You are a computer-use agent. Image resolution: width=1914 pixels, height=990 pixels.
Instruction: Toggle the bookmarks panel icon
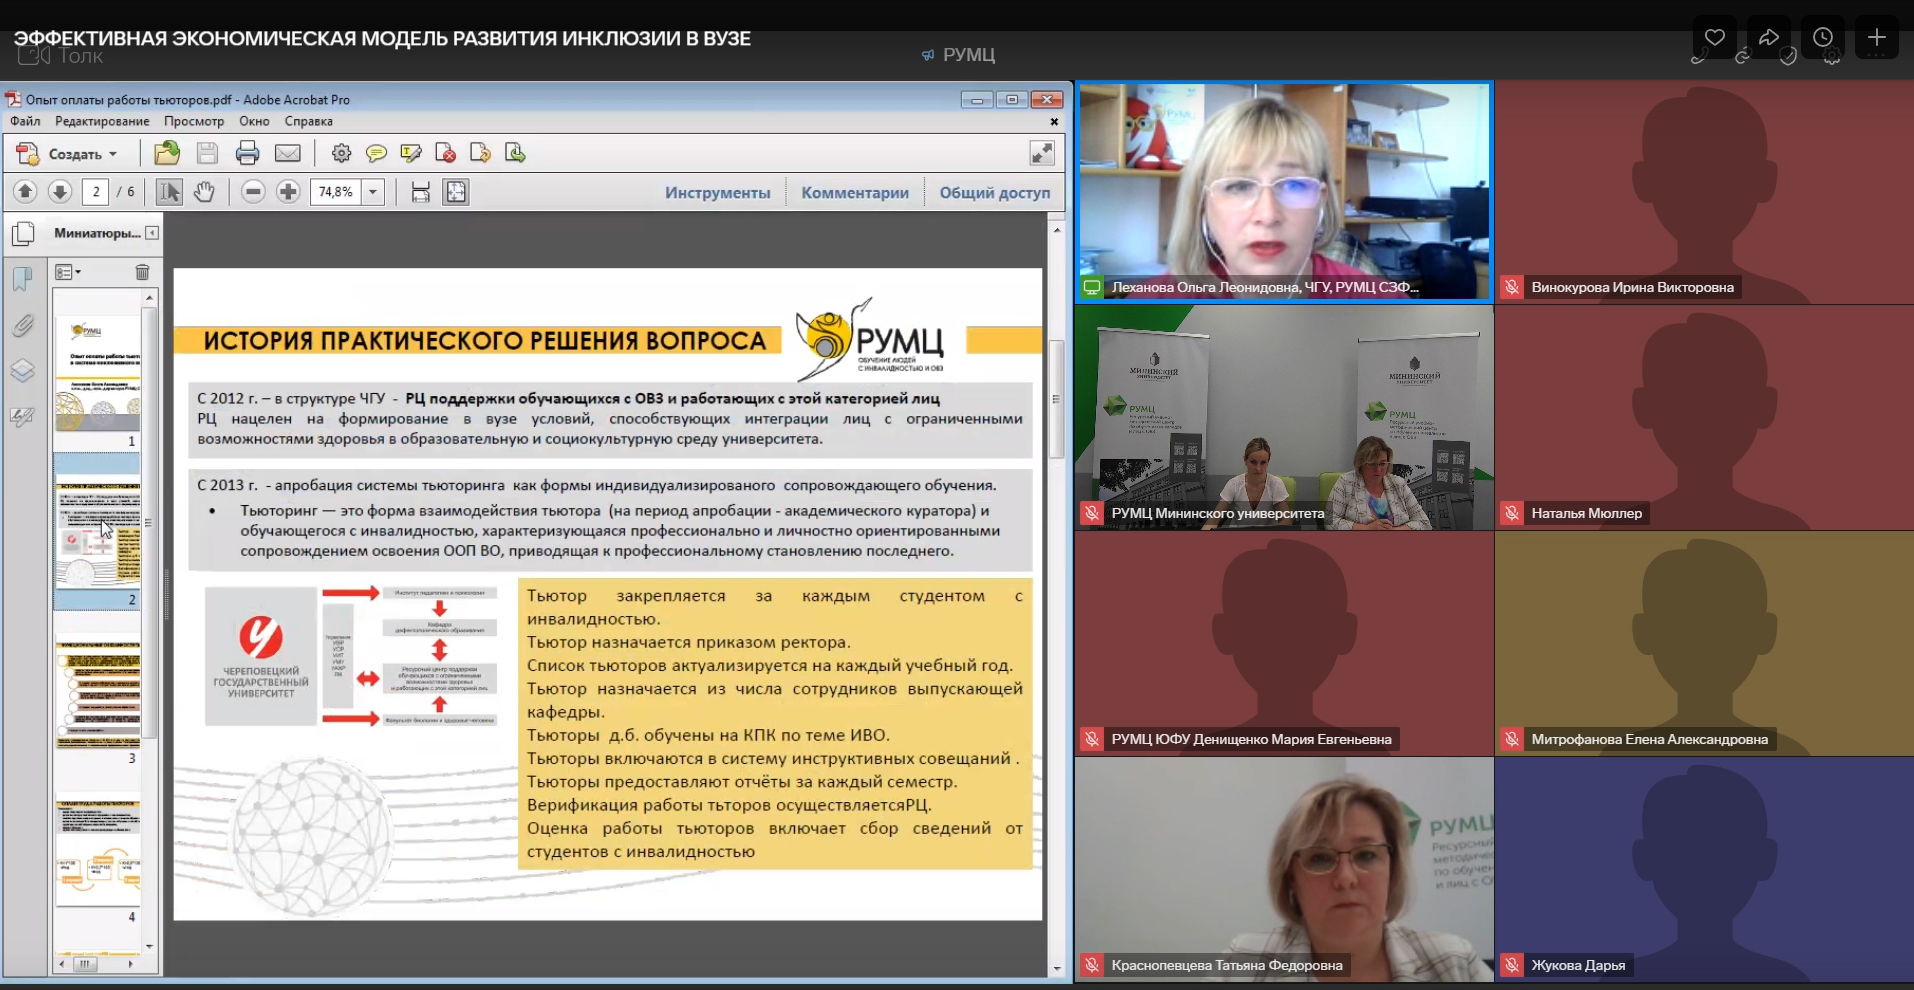(x=23, y=279)
